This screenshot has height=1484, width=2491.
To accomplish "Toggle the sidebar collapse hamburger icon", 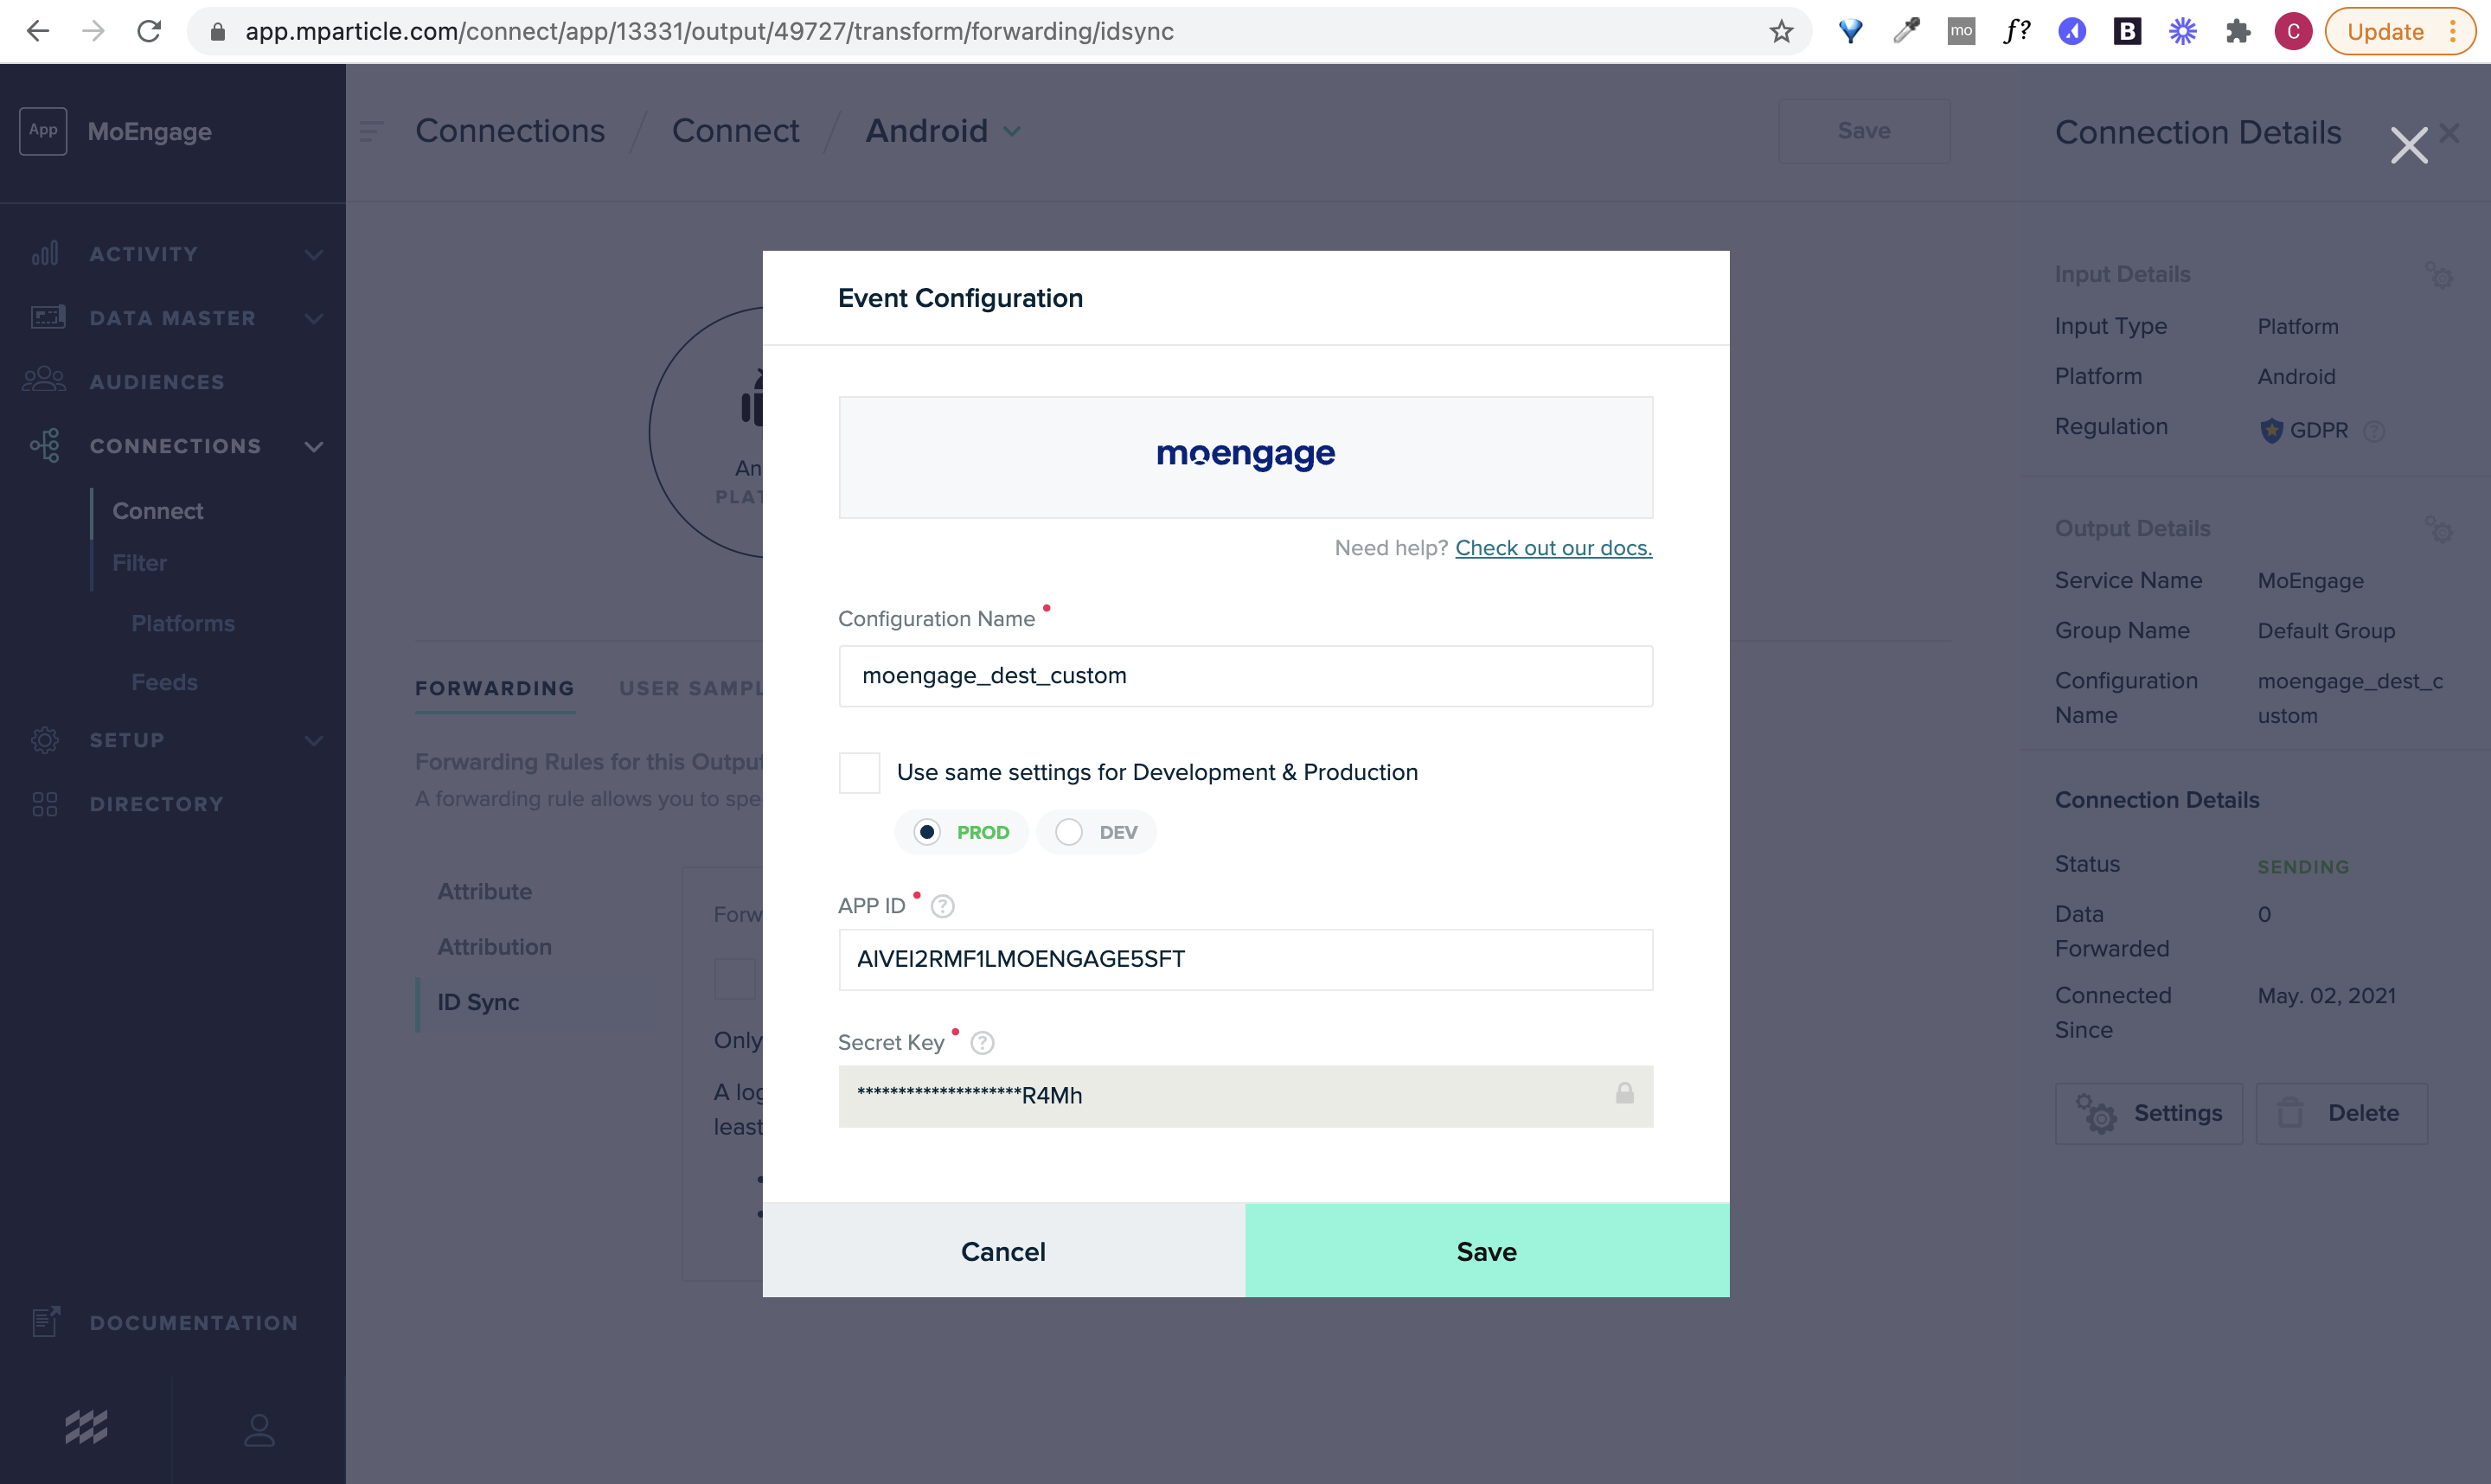I will pyautogui.click(x=371, y=131).
